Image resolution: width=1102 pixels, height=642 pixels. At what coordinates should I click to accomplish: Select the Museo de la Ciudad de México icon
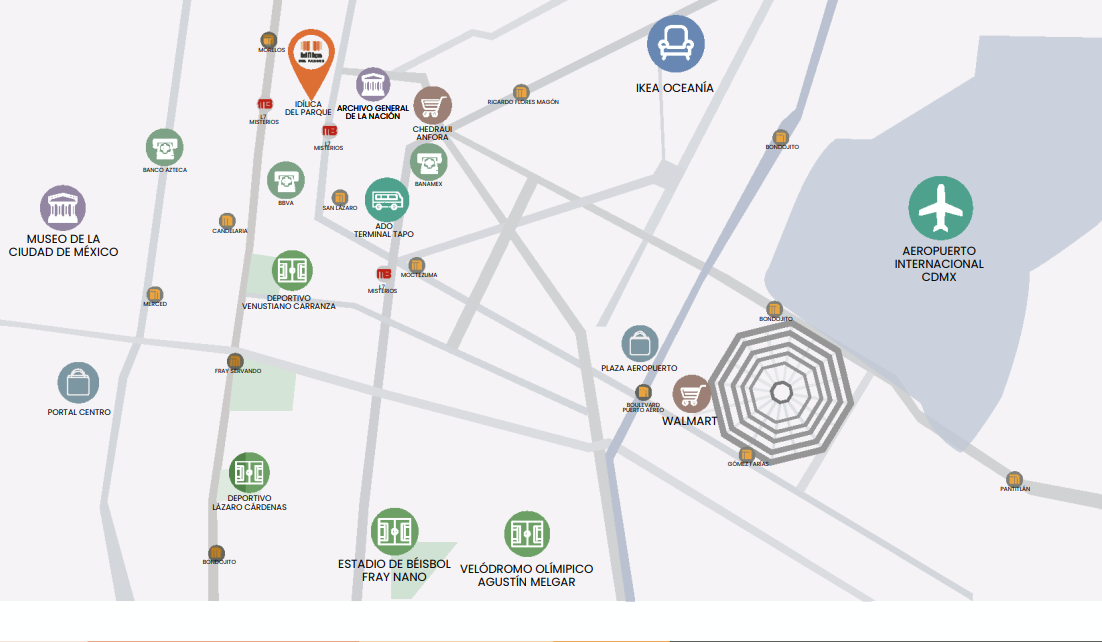tap(63, 208)
